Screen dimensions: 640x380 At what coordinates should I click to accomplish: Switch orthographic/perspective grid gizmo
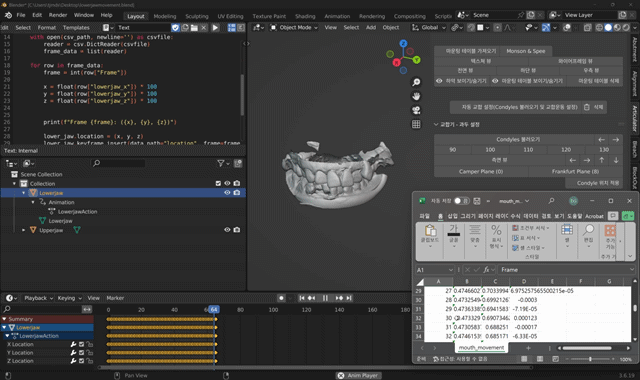point(416,124)
